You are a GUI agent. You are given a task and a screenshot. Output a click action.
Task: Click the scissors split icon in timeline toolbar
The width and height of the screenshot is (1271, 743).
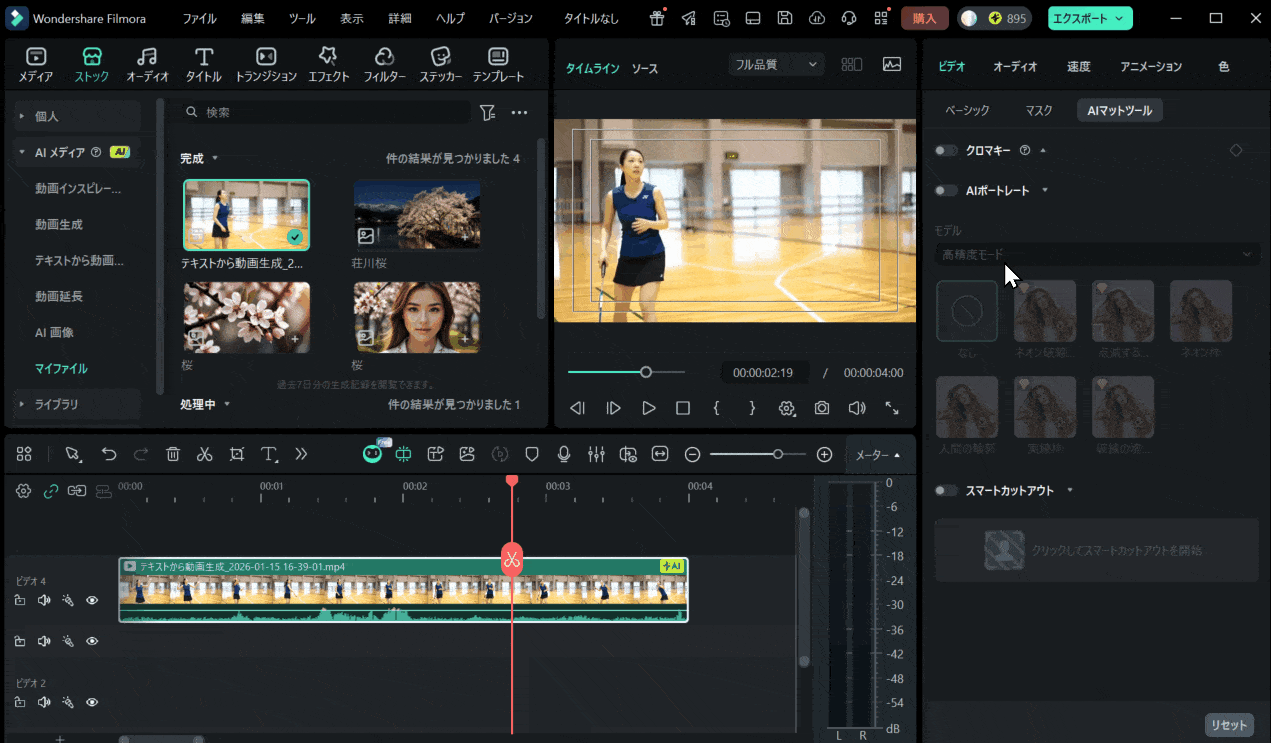pyautogui.click(x=205, y=454)
